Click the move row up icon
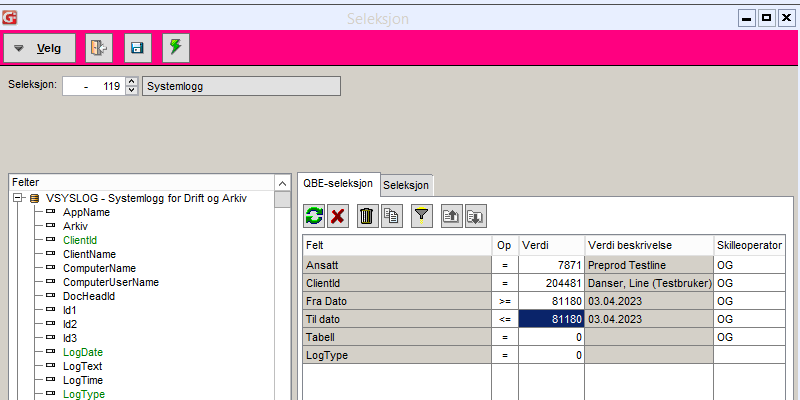Image resolution: width=800 pixels, height=400 pixels. pyautogui.click(x=452, y=216)
